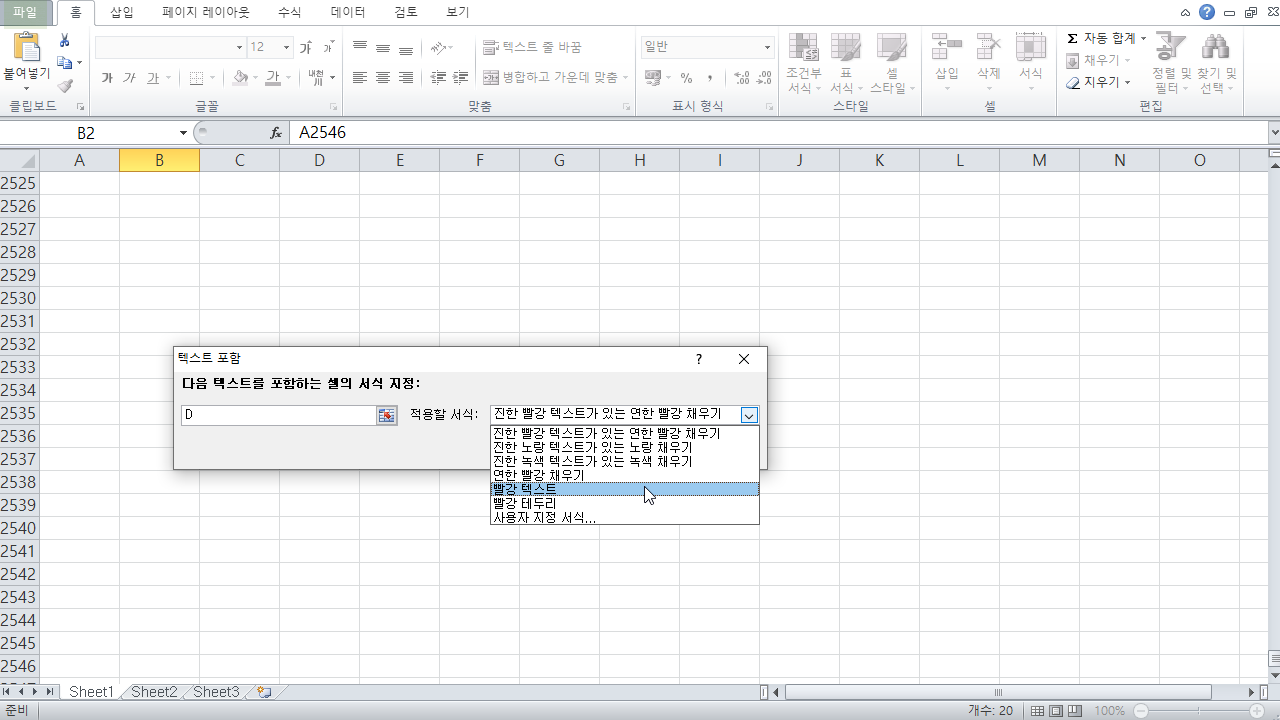Viewport: 1280px width, 720px height.
Task: Open the font name dropdown
Action: (239, 47)
